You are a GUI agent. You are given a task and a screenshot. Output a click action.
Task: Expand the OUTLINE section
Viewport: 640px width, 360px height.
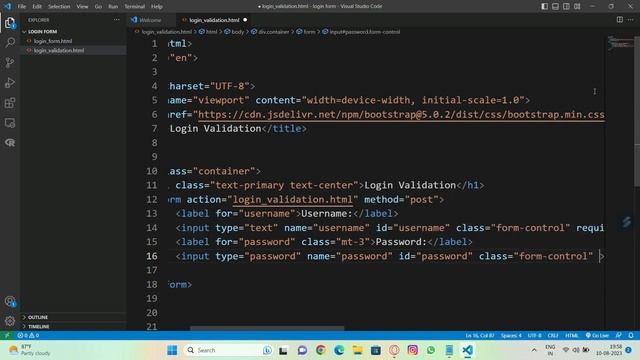pyautogui.click(x=38, y=317)
